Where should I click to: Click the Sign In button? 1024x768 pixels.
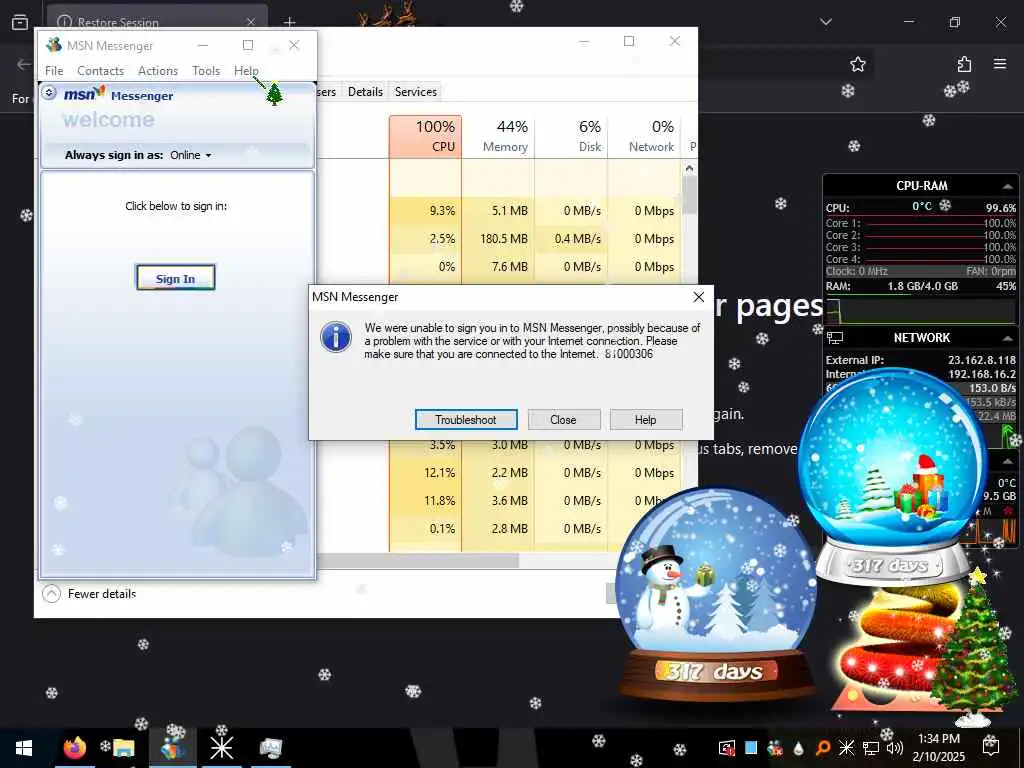pyautogui.click(x=176, y=278)
